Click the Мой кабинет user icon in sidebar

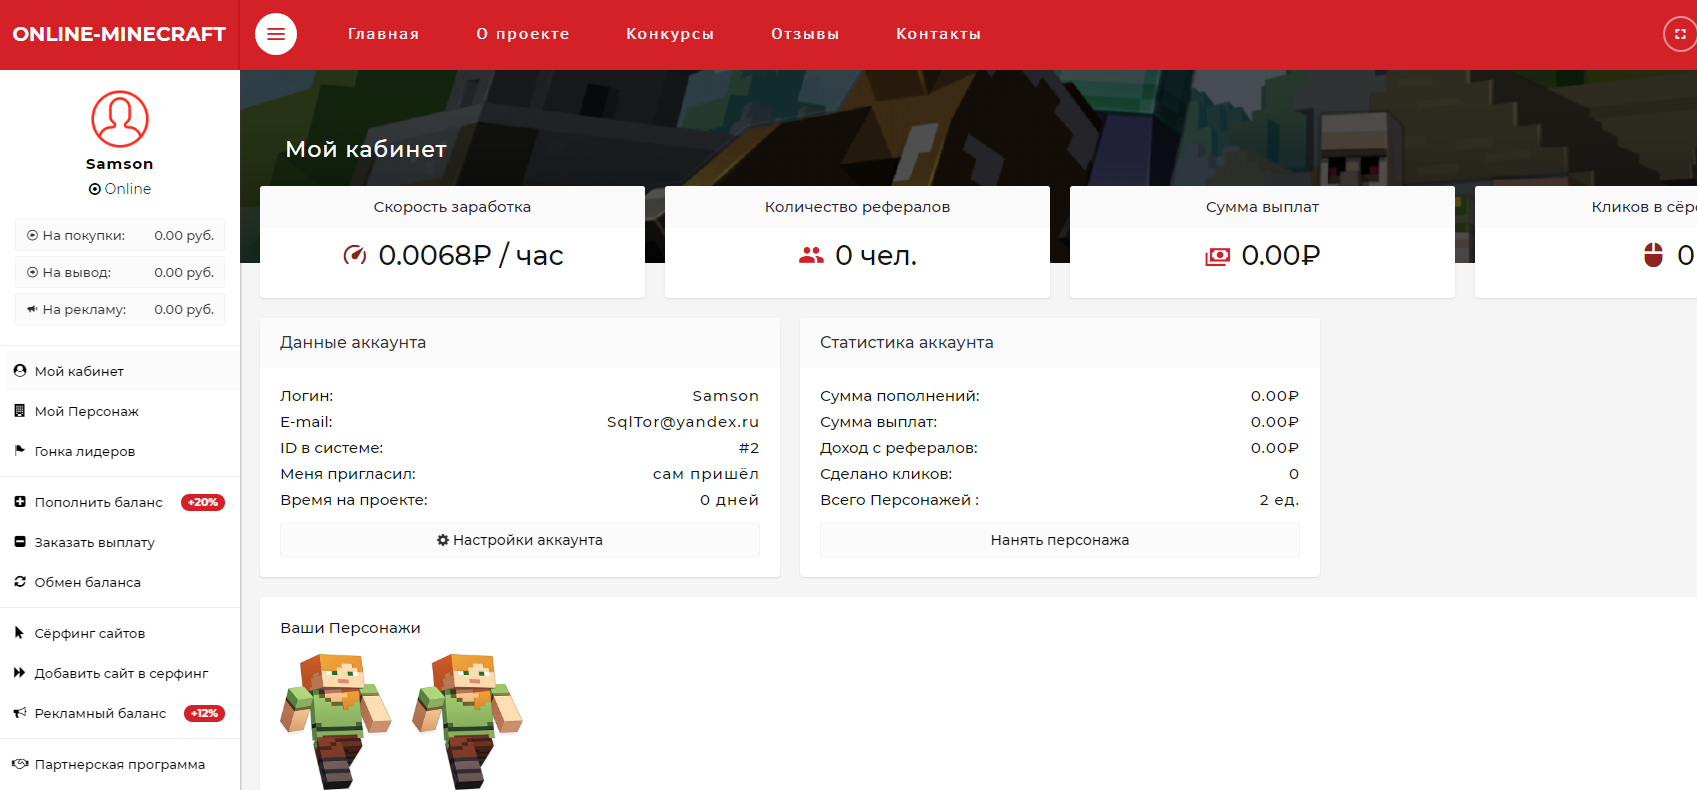[x=20, y=370]
